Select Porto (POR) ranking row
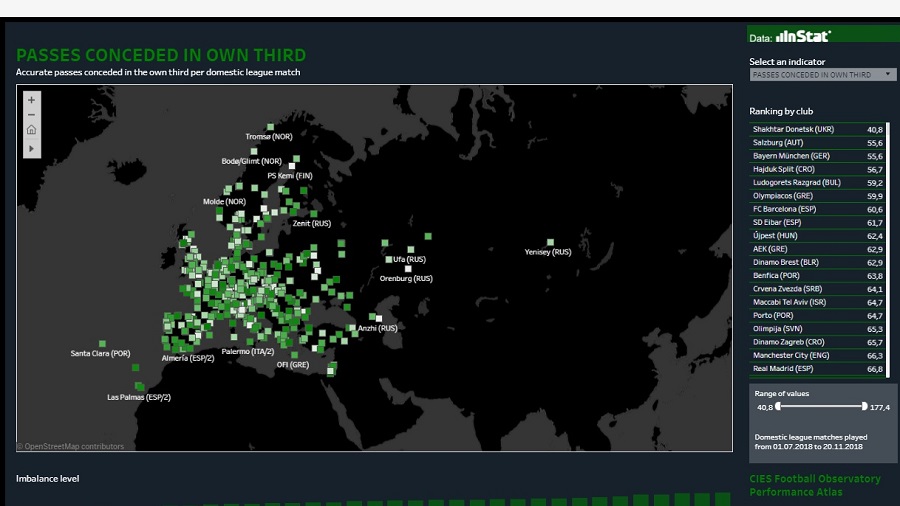The height and width of the screenshot is (506, 900). 817,316
